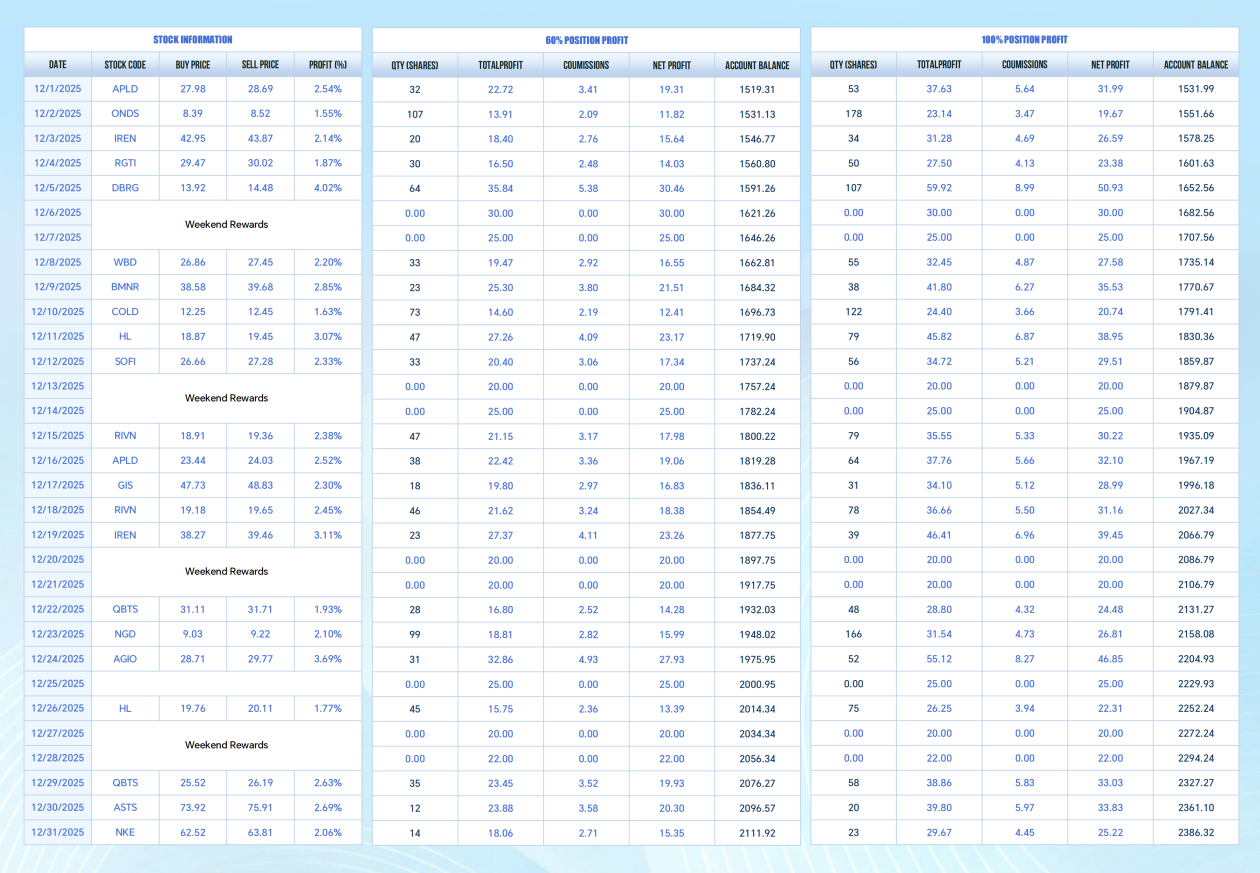Click the Buy Price column header
The width and height of the screenshot is (1260, 873).
[x=193, y=65]
